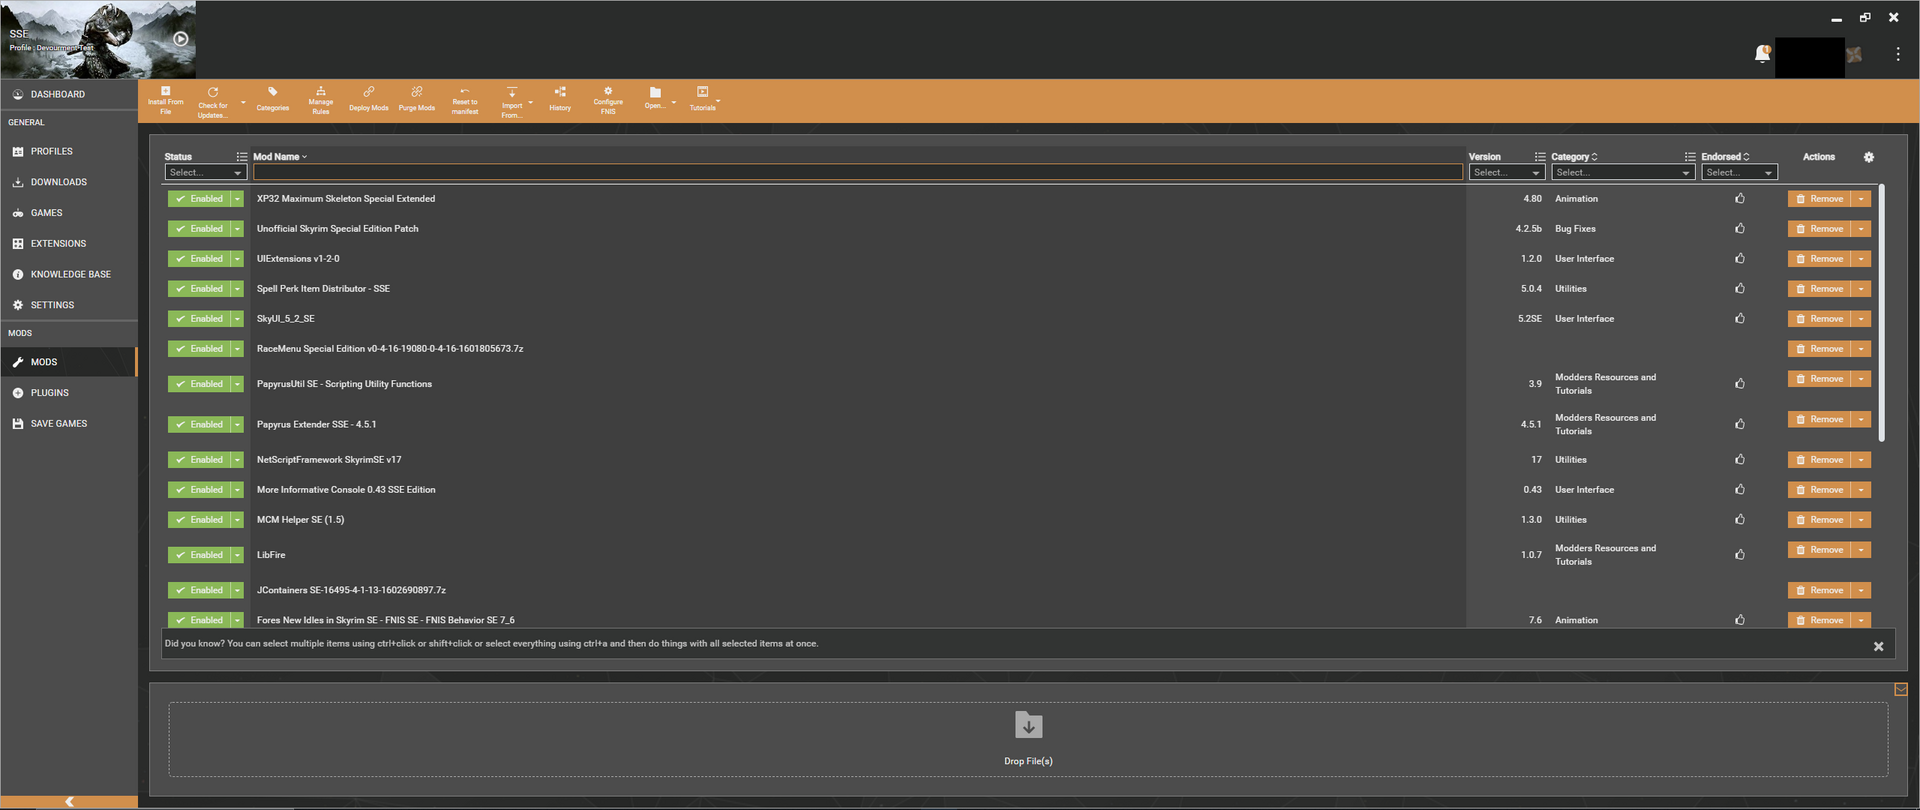Disable the RaceMenu Special Edition mod
This screenshot has height=810, width=1920.
199,349
